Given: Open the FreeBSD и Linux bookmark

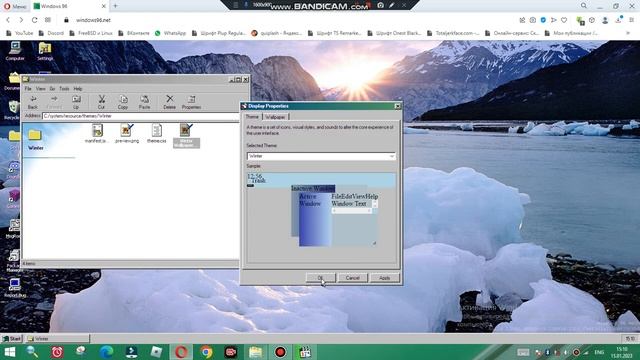Looking at the screenshot, I should pos(91,33).
